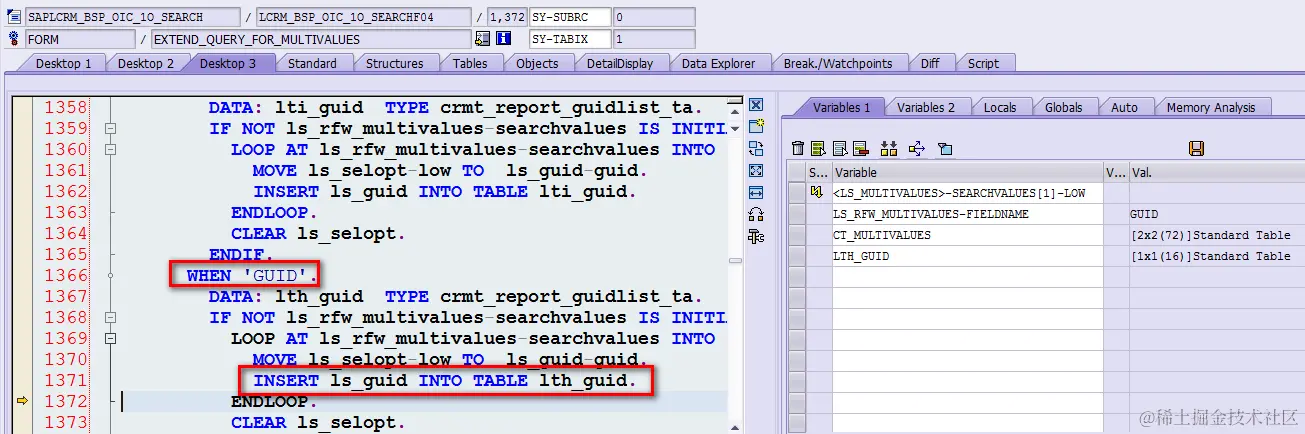Click the trash icon to delete variables
Image resolution: width=1305 pixels, height=434 pixels.
tap(797, 148)
